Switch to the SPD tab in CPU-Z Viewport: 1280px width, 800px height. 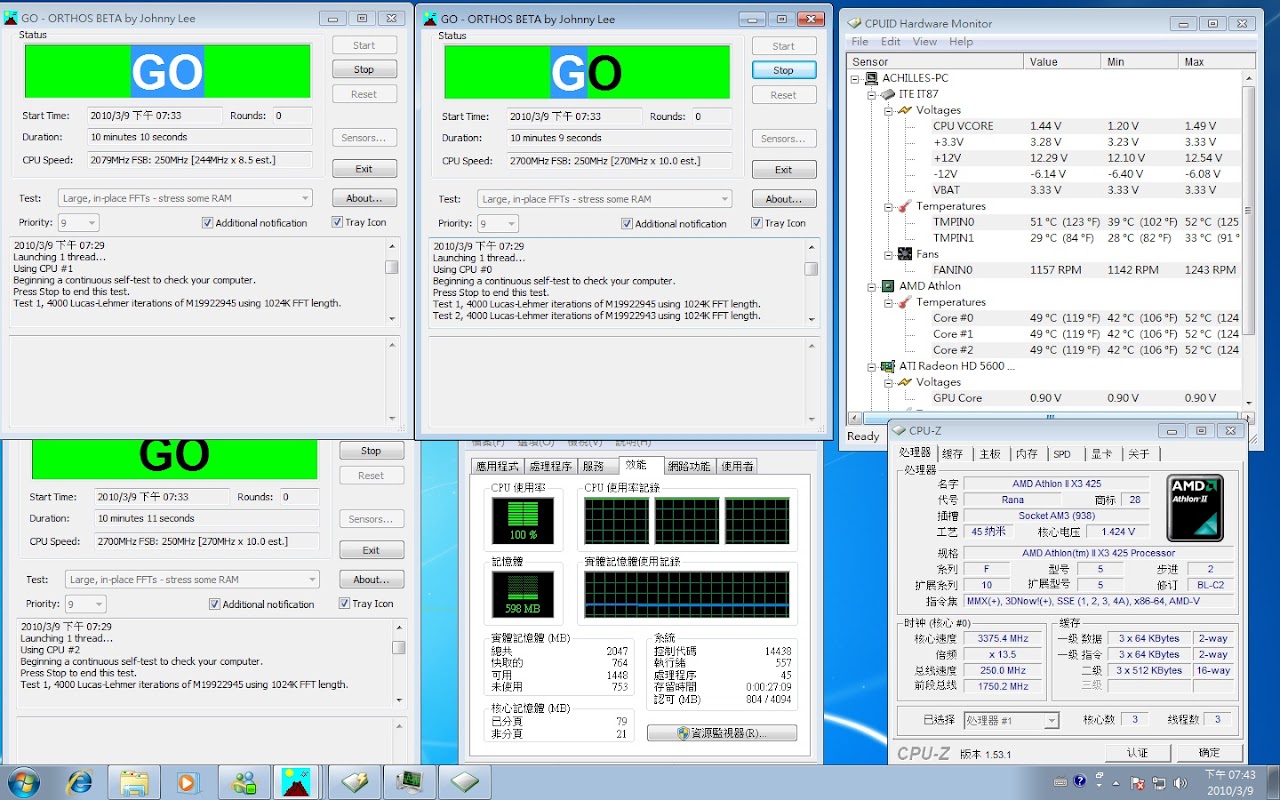[x=1062, y=454]
